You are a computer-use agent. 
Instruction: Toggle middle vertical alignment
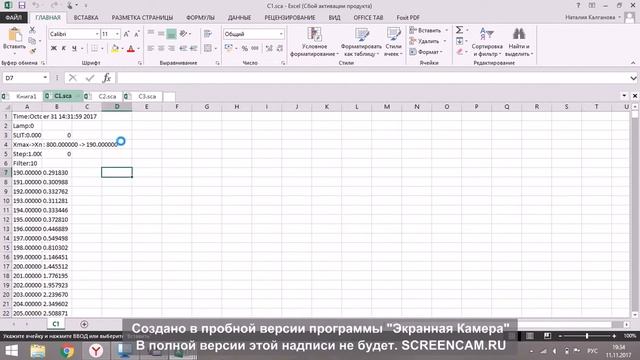161,34
